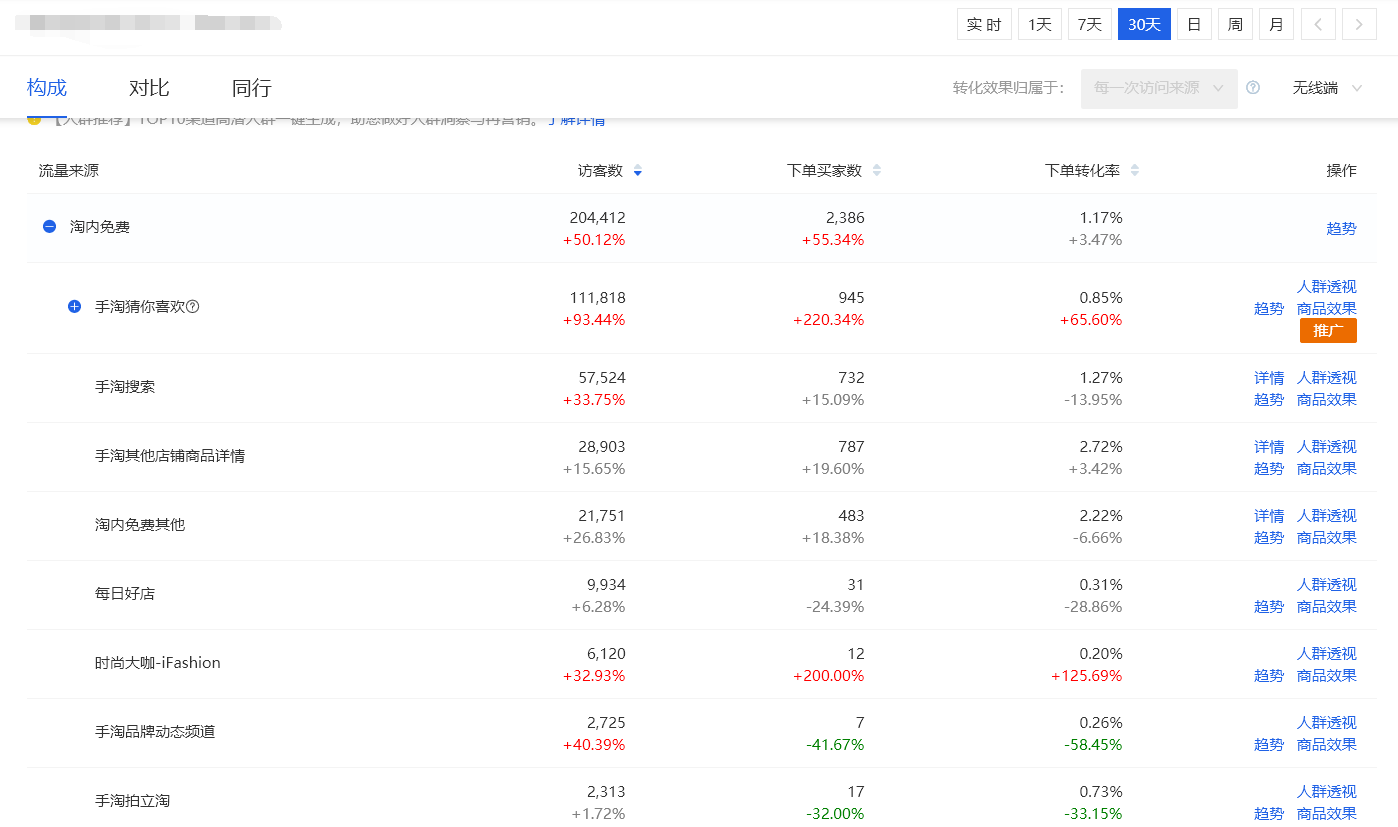This screenshot has height=827, width=1398.
Task: Click the 人群推荐 banner icon
Action: 35,118
